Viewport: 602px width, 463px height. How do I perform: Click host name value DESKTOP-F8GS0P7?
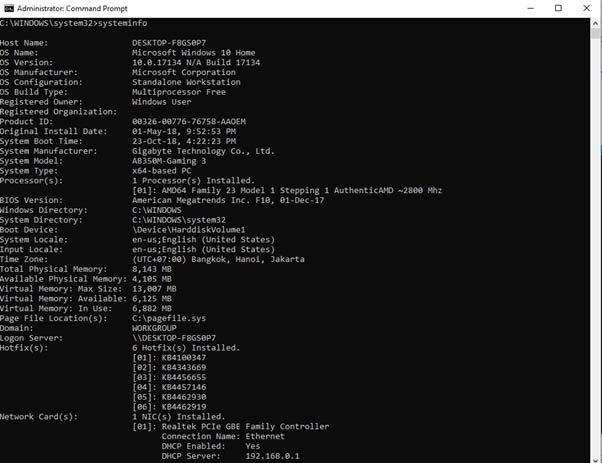coord(169,43)
